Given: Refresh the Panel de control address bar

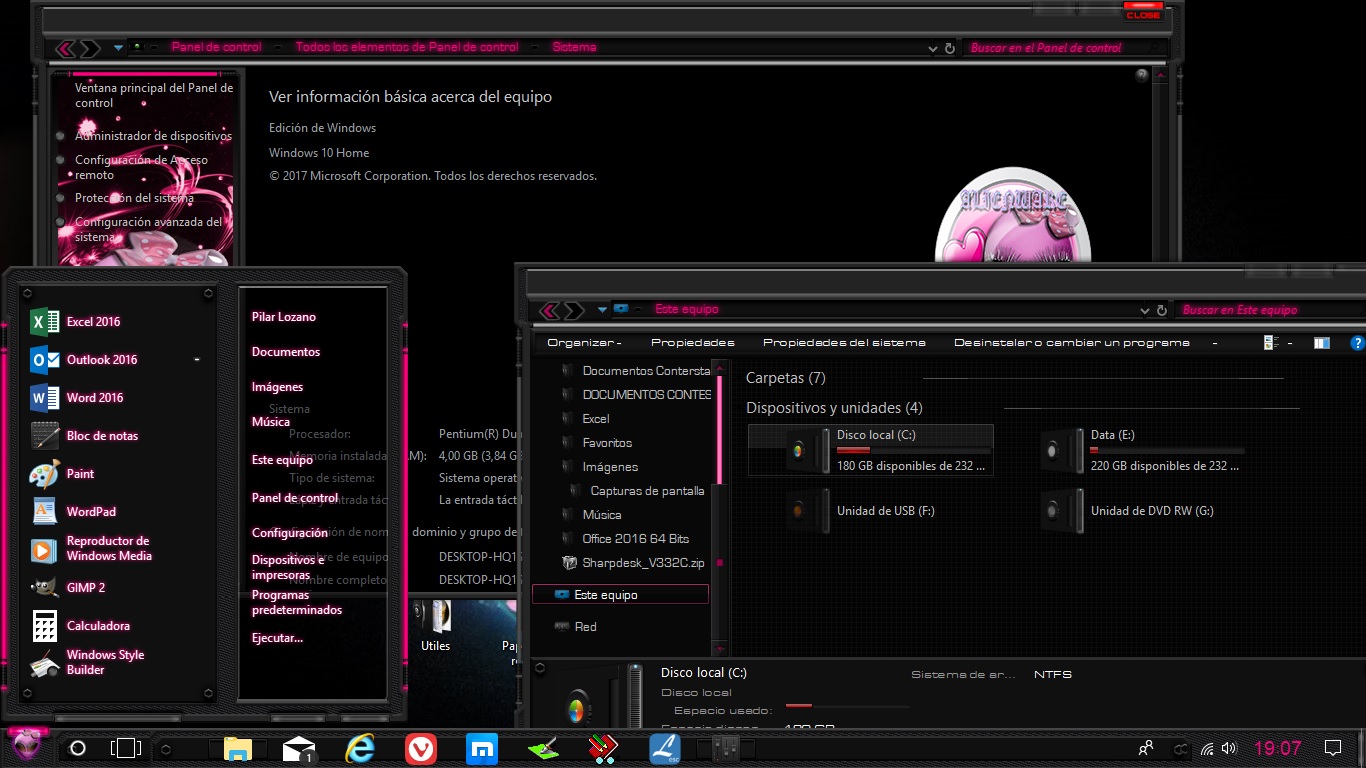Looking at the screenshot, I should click(949, 48).
